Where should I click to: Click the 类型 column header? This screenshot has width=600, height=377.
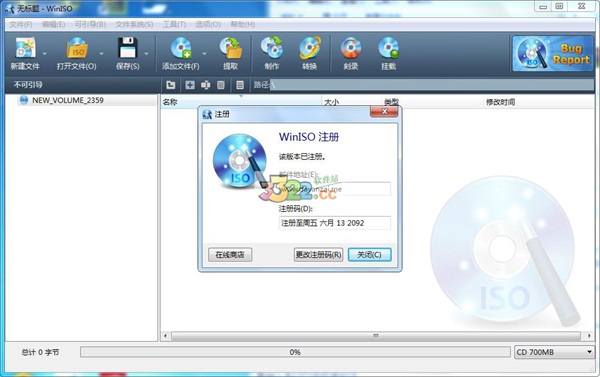click(x=433, y=102)
